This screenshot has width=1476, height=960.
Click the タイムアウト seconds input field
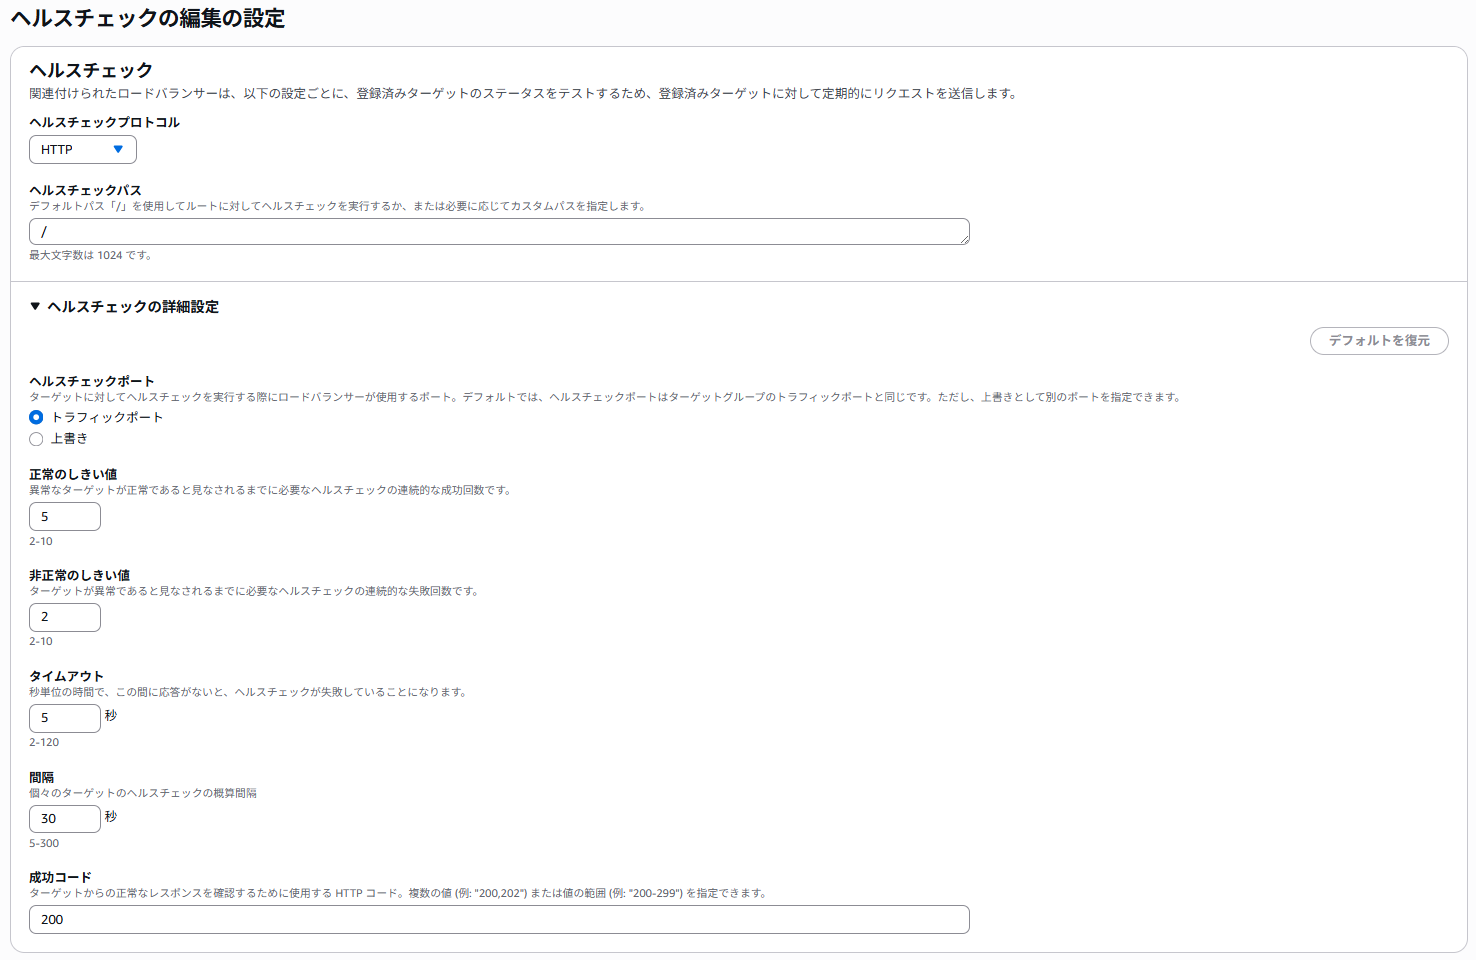pos(65,718)
